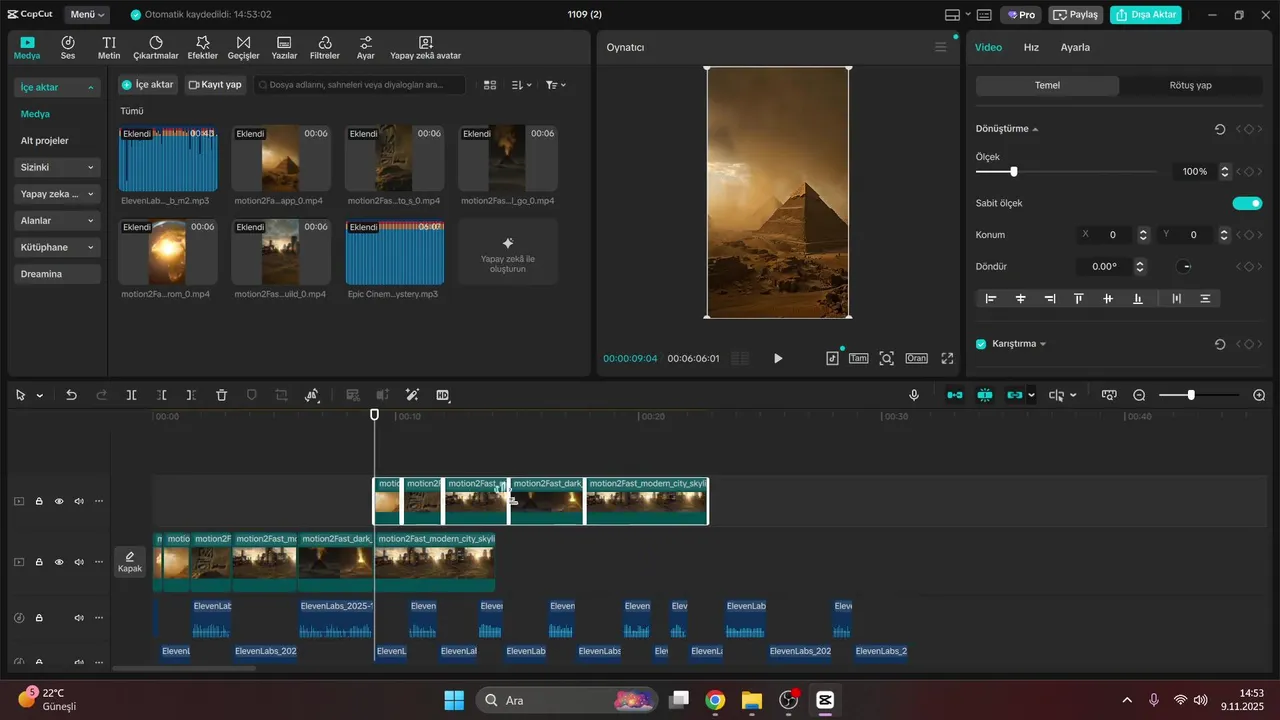Expand the Sizinki sidebar section
This screenshot has height=720, width=1280.
pos(58,167)
